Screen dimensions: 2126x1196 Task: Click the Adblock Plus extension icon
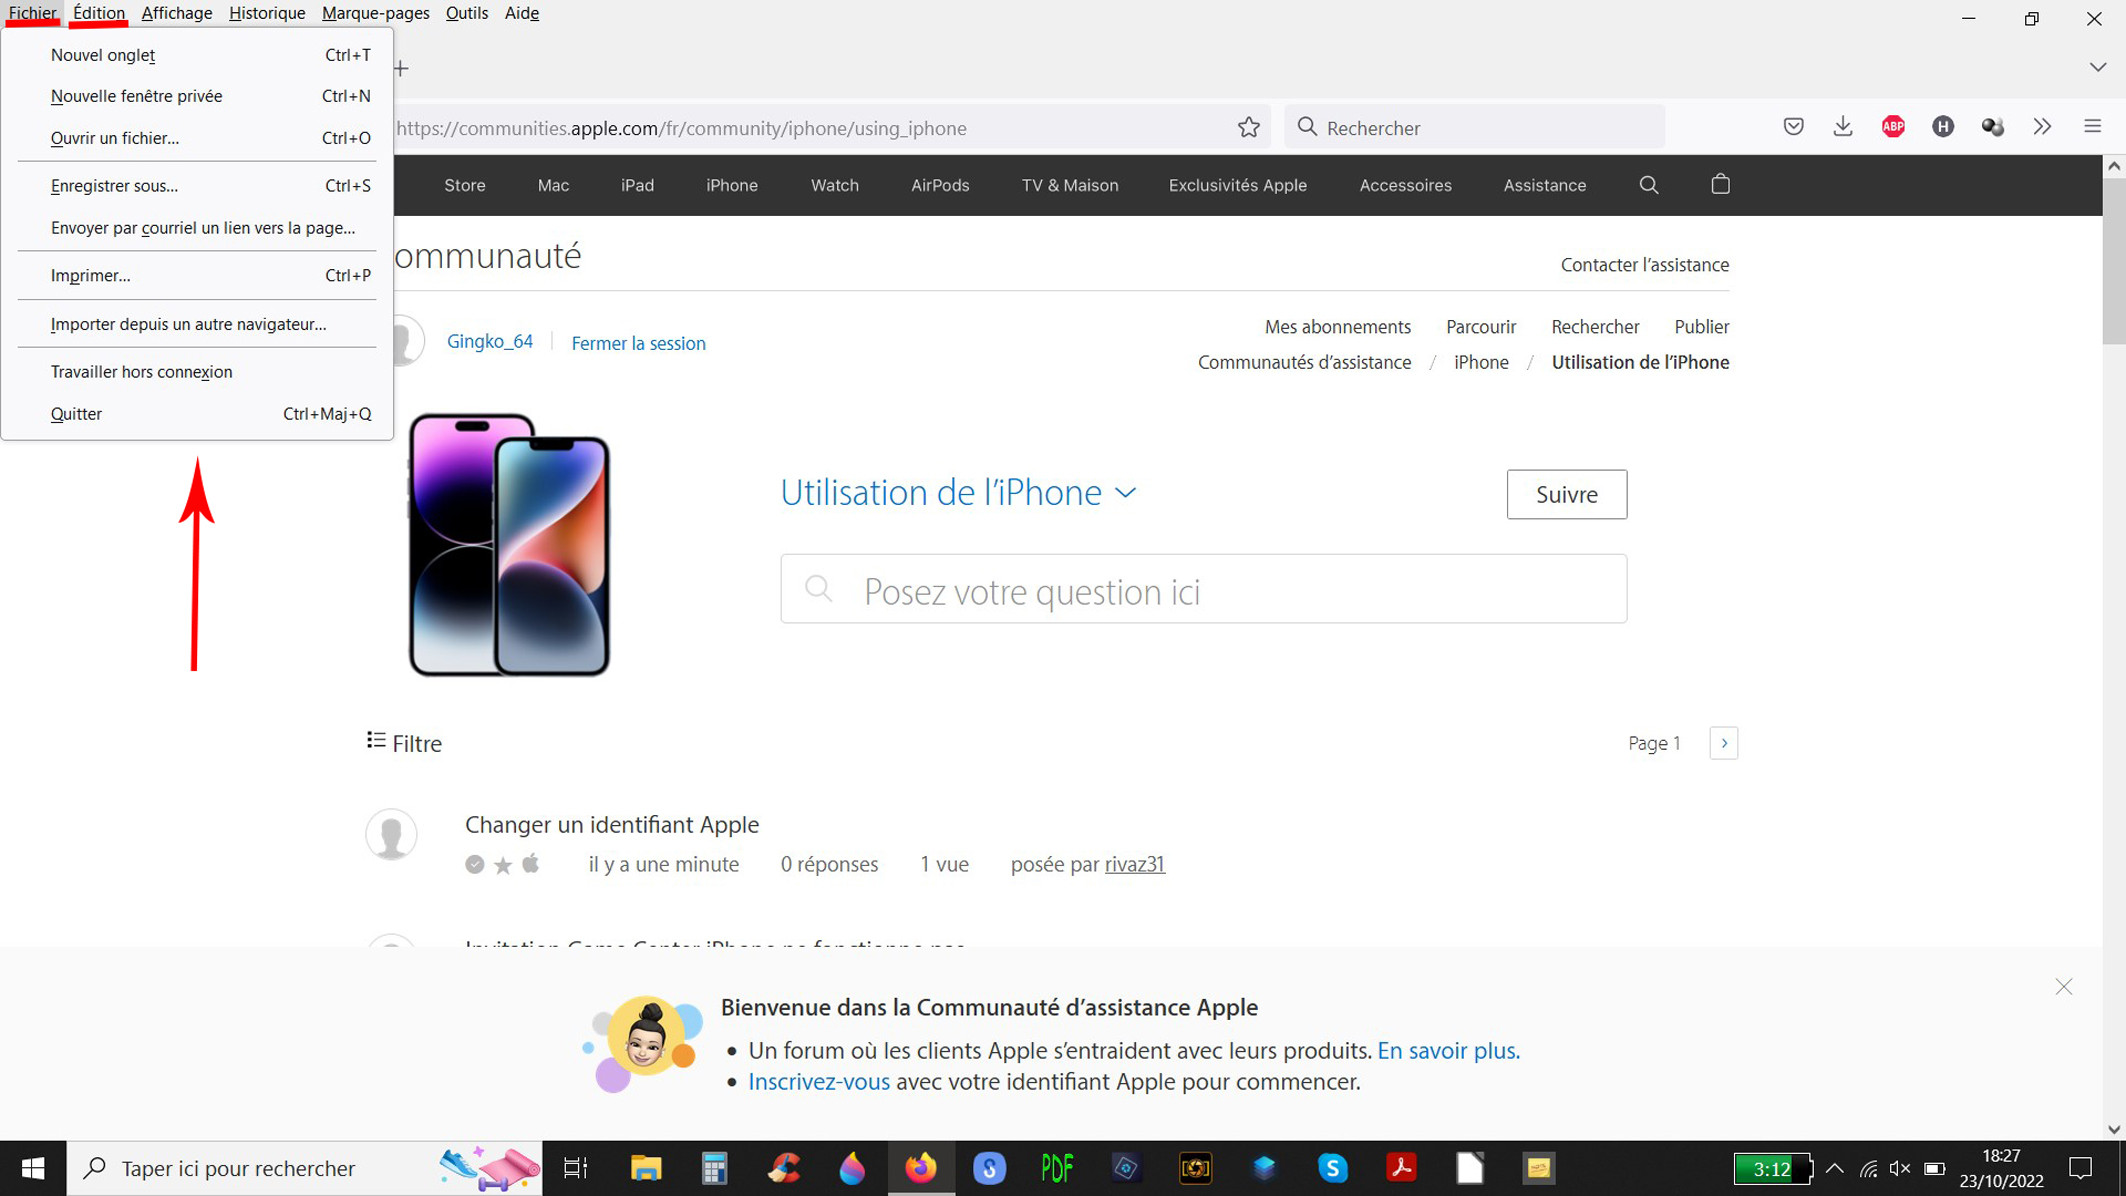[x=1892, y=127]
